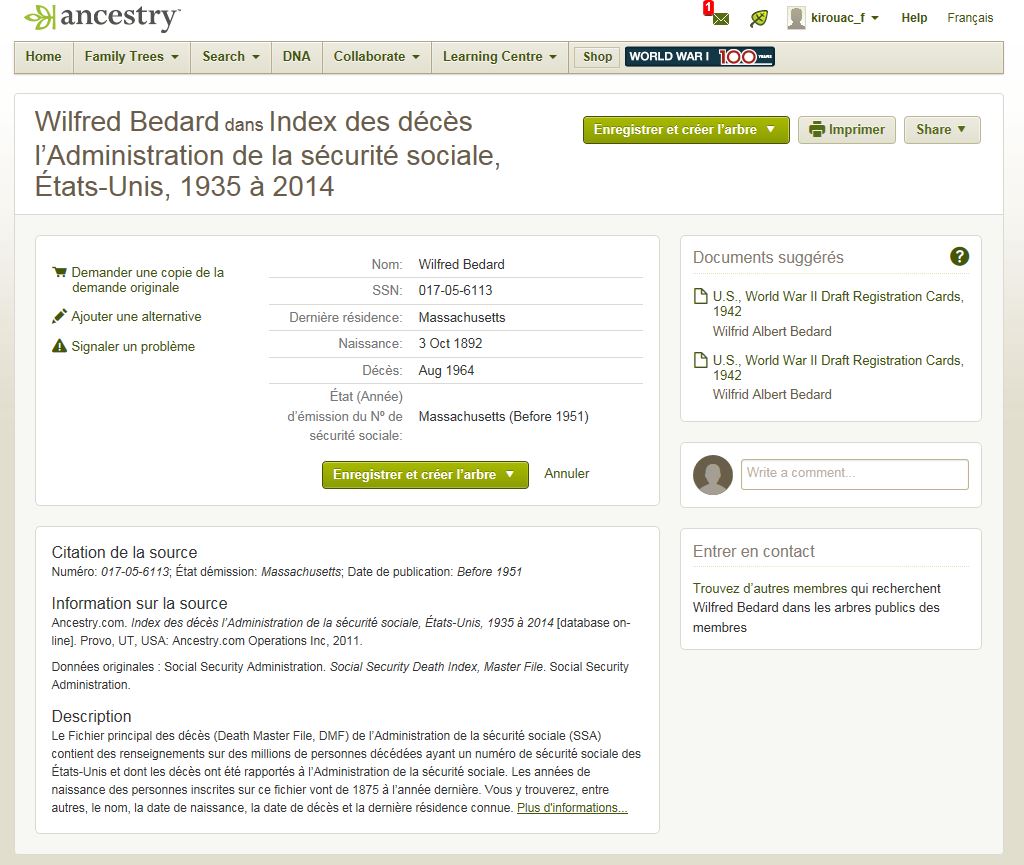Switch language to Français
The height and width of the screenshot is (865, 1024).
point(970,18)
